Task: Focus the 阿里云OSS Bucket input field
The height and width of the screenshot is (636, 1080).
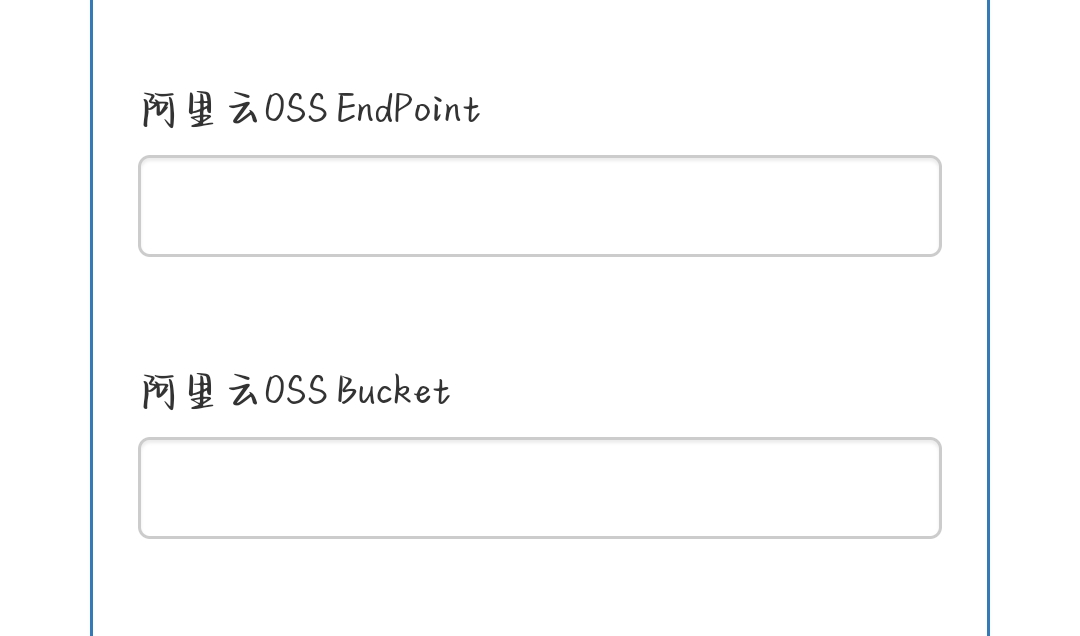Action: [539, 488]
